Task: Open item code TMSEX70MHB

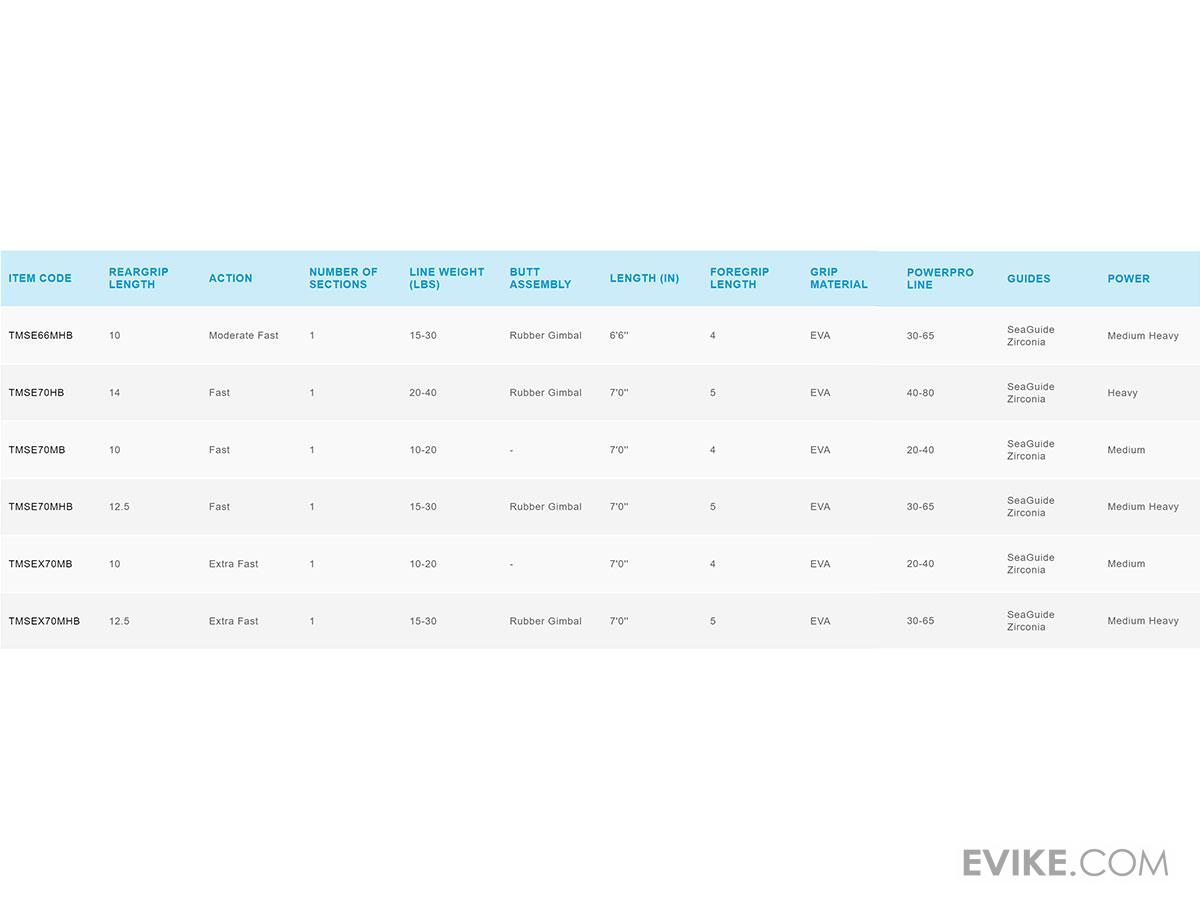Action: pos(44,621)
